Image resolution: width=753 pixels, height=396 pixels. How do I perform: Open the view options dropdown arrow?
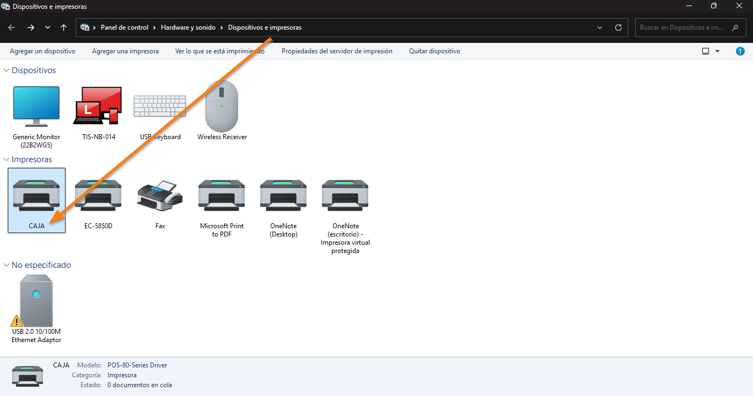click(717, 51)
